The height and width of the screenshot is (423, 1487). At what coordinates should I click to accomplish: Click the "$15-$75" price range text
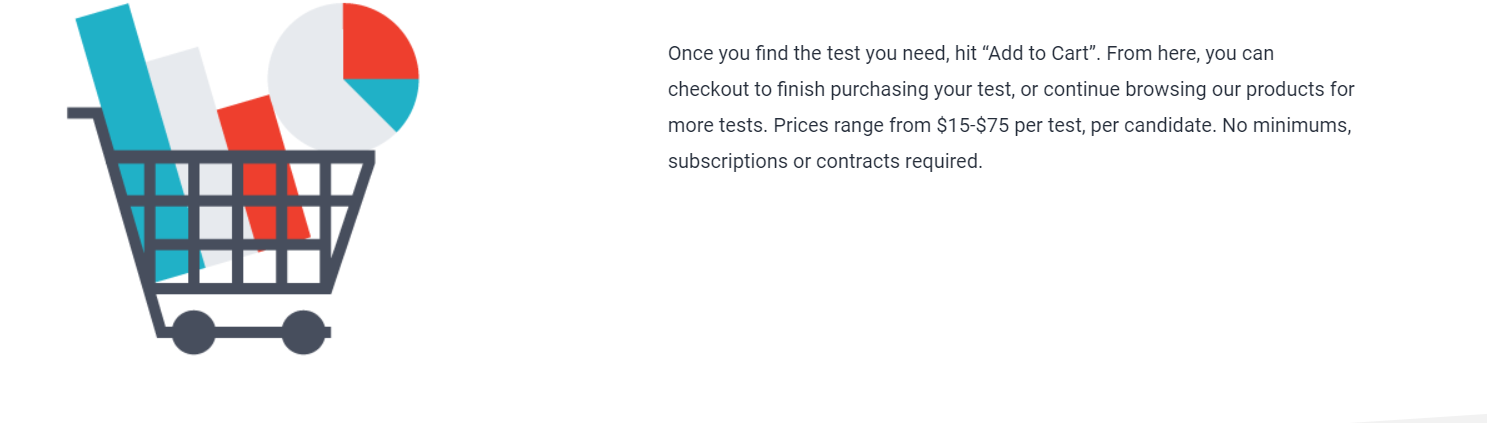click(x=972, y=125)
